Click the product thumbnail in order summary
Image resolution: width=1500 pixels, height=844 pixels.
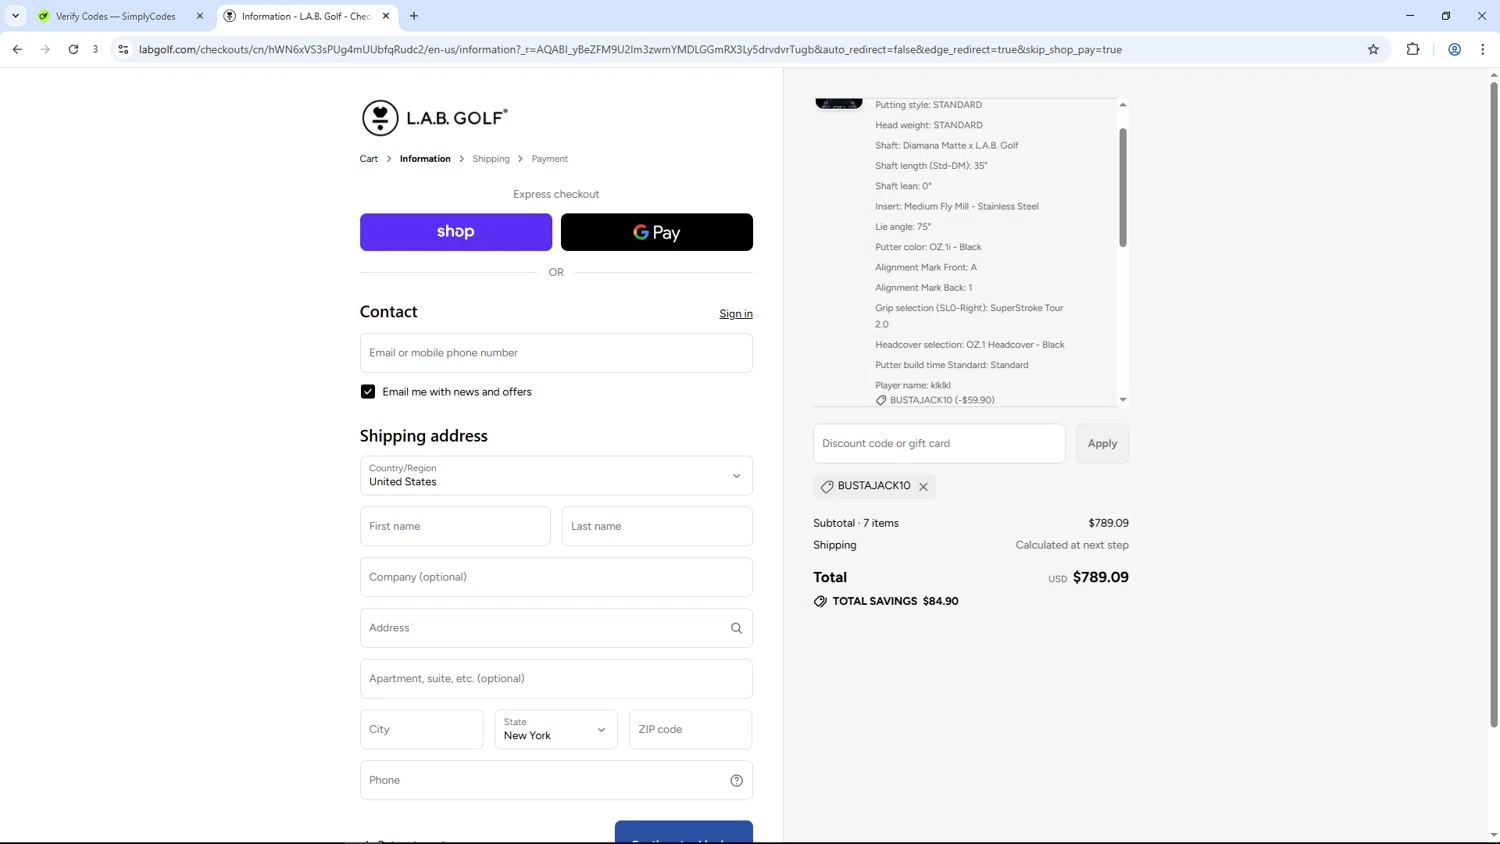[838, 104]
